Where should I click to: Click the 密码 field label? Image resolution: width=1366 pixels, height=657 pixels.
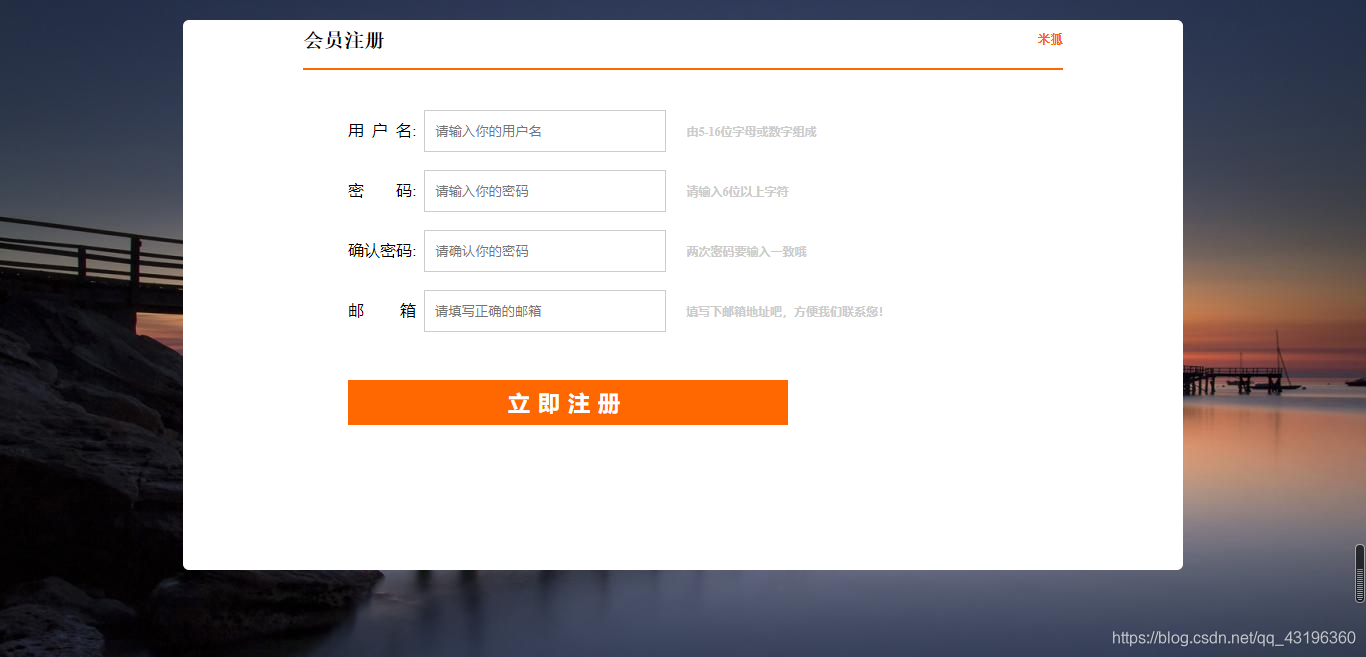pos(382,191)
